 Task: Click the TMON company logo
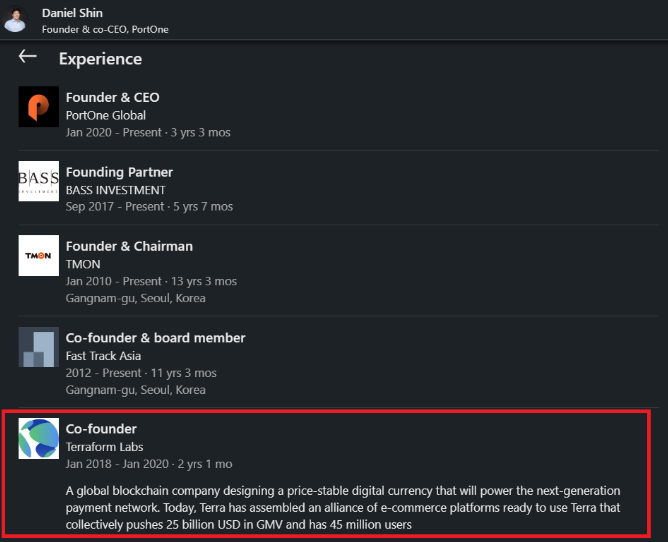click(39, 255)
